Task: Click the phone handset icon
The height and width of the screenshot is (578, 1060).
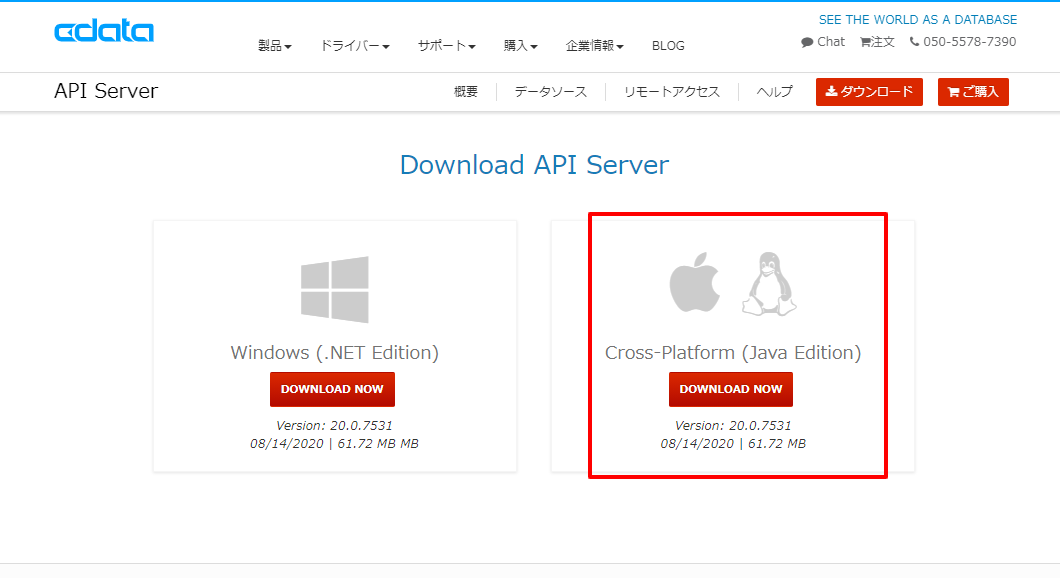Action: click(914, 42)
